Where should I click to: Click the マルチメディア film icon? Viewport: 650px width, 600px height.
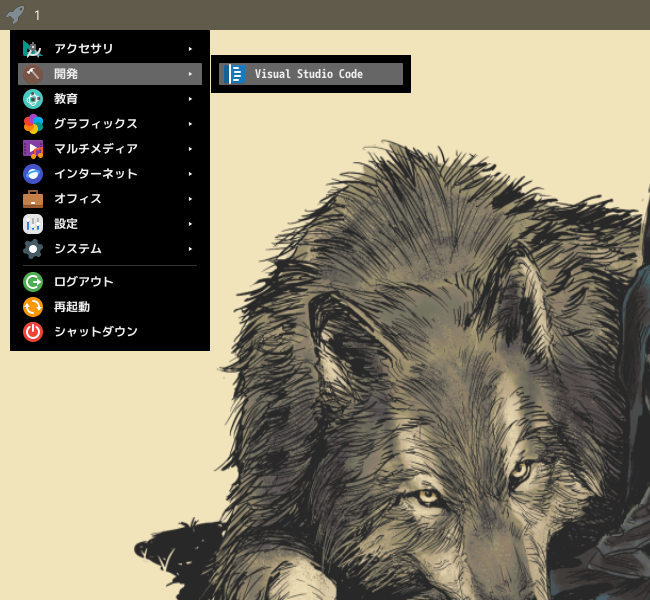coord(33,149)
